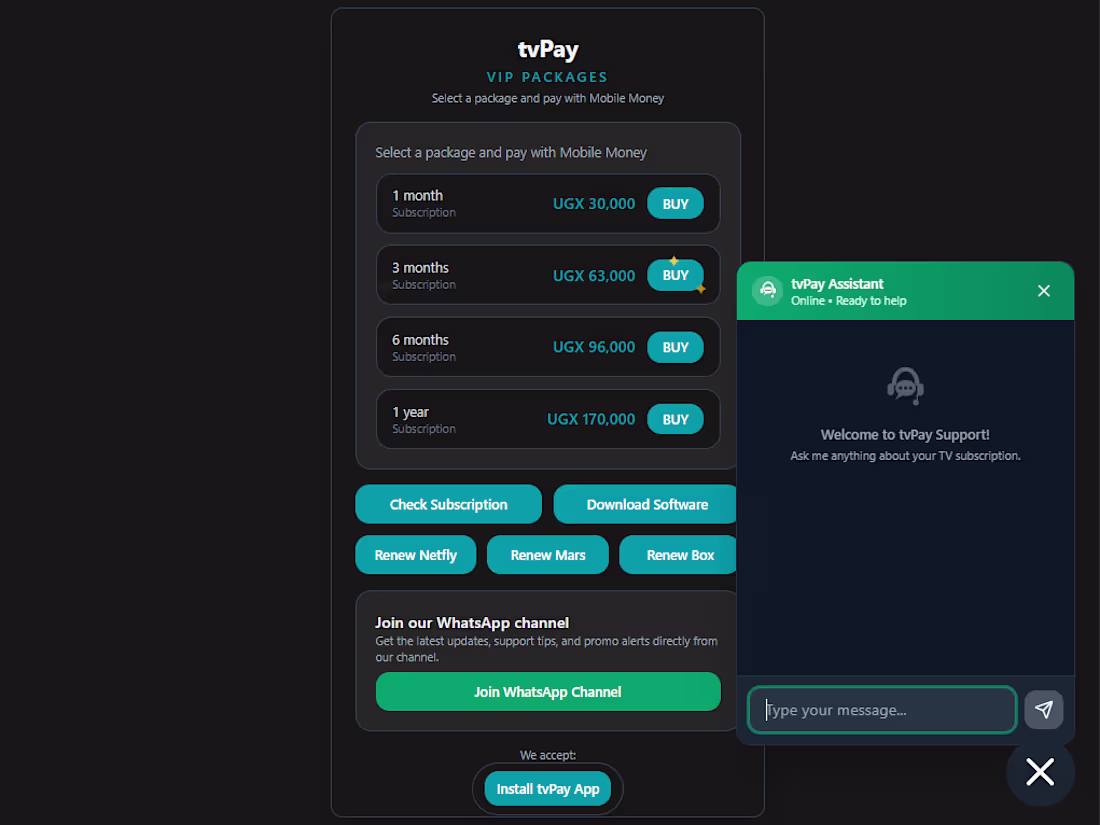Screen dimensions: 1100x825
Task: Buy the 1 month subscription
Action: tap(675, 203)
